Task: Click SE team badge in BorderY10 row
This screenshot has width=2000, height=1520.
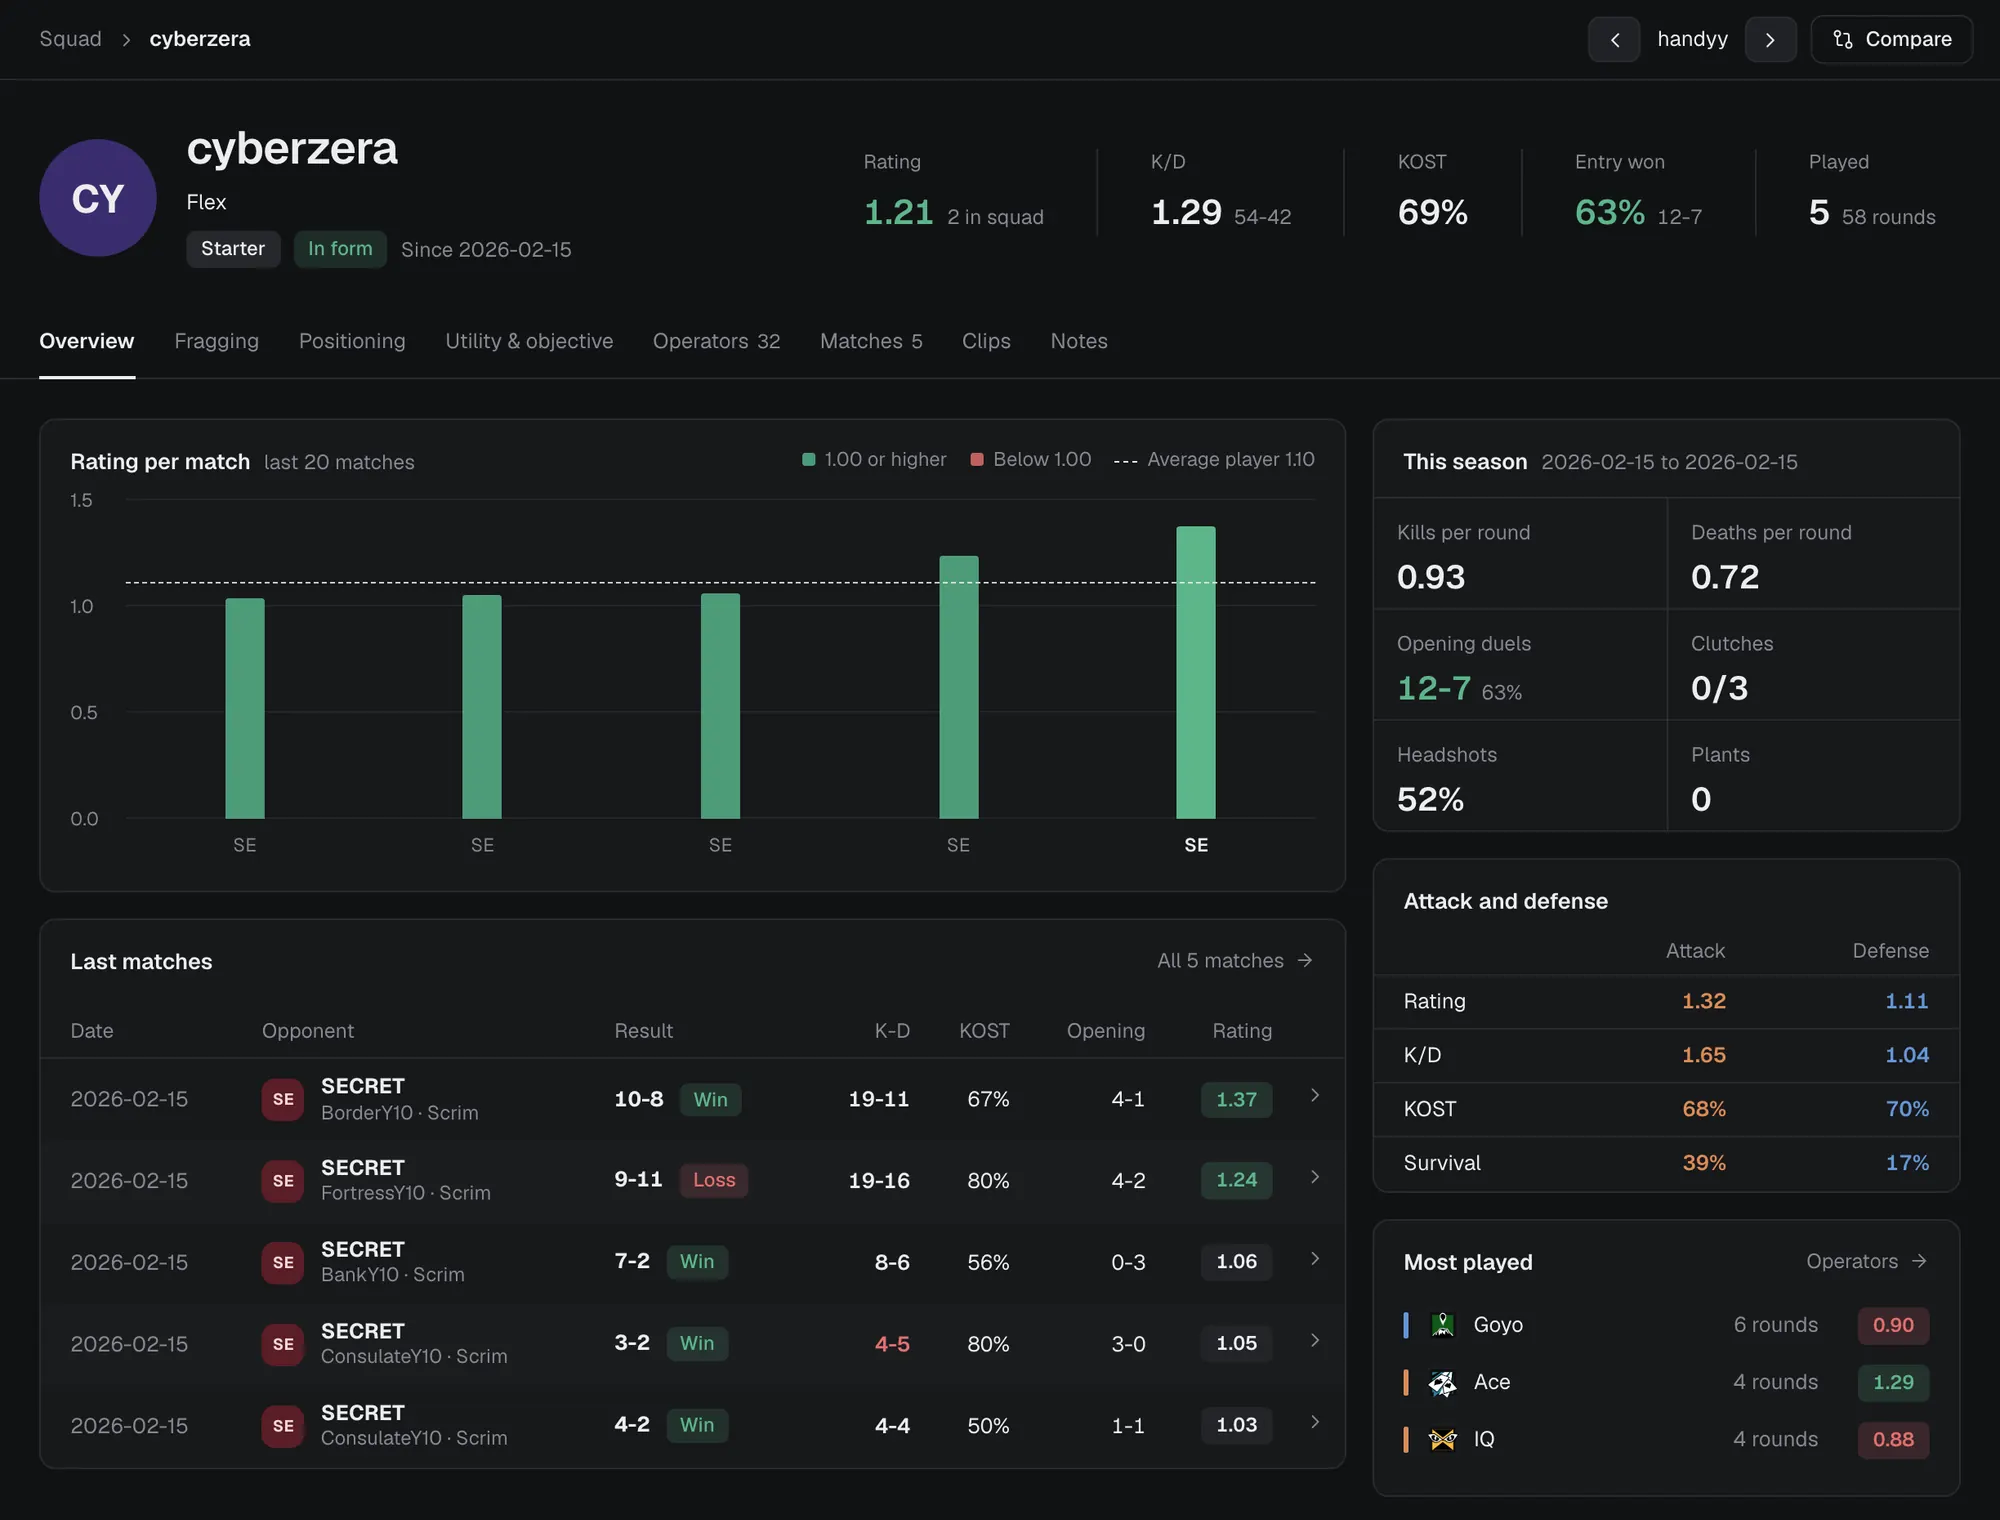Action: 283,1099
